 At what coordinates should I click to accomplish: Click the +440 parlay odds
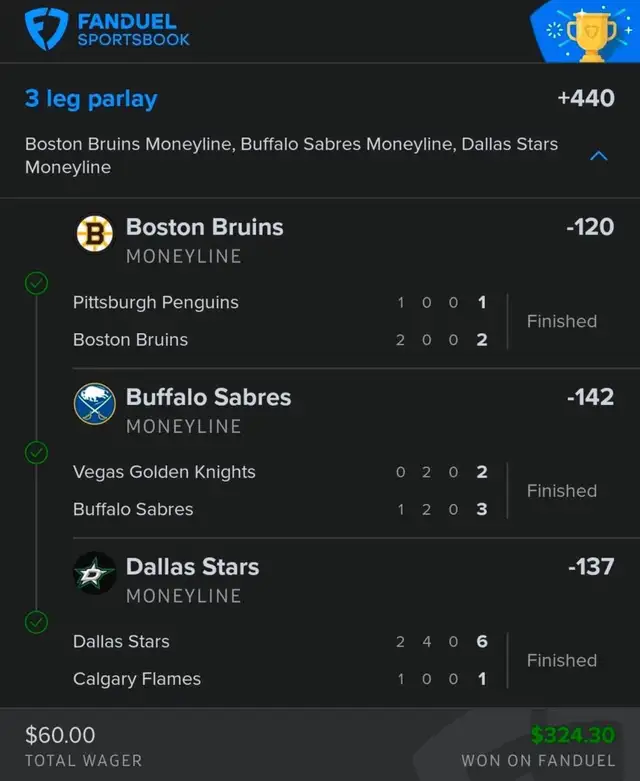[585, 99]
